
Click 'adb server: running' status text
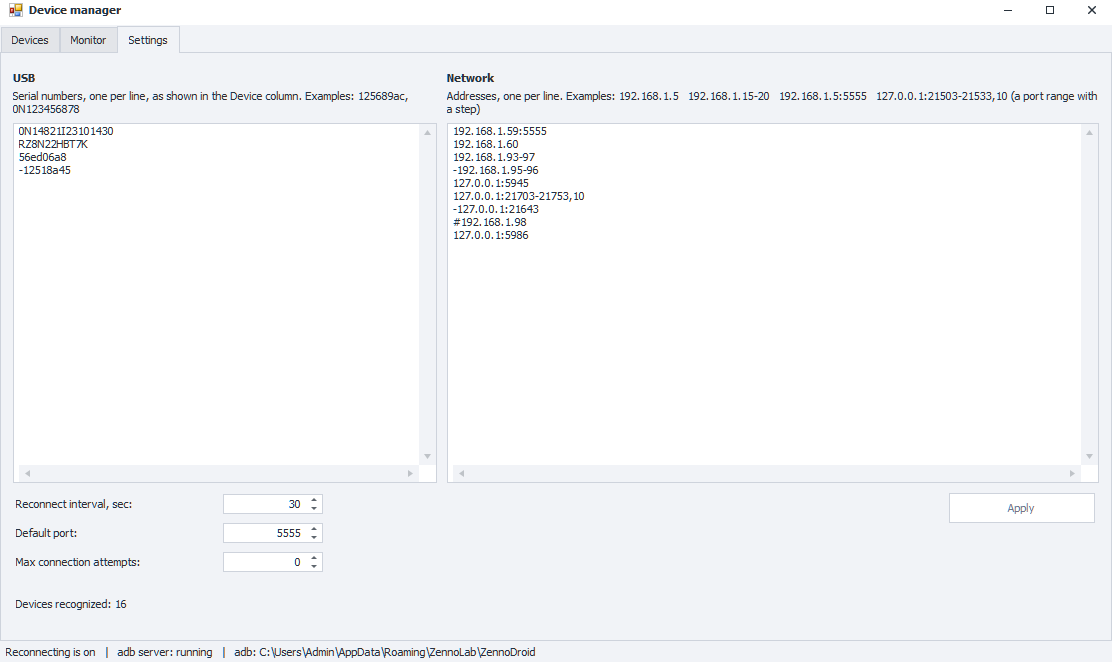tap(165, 652)
